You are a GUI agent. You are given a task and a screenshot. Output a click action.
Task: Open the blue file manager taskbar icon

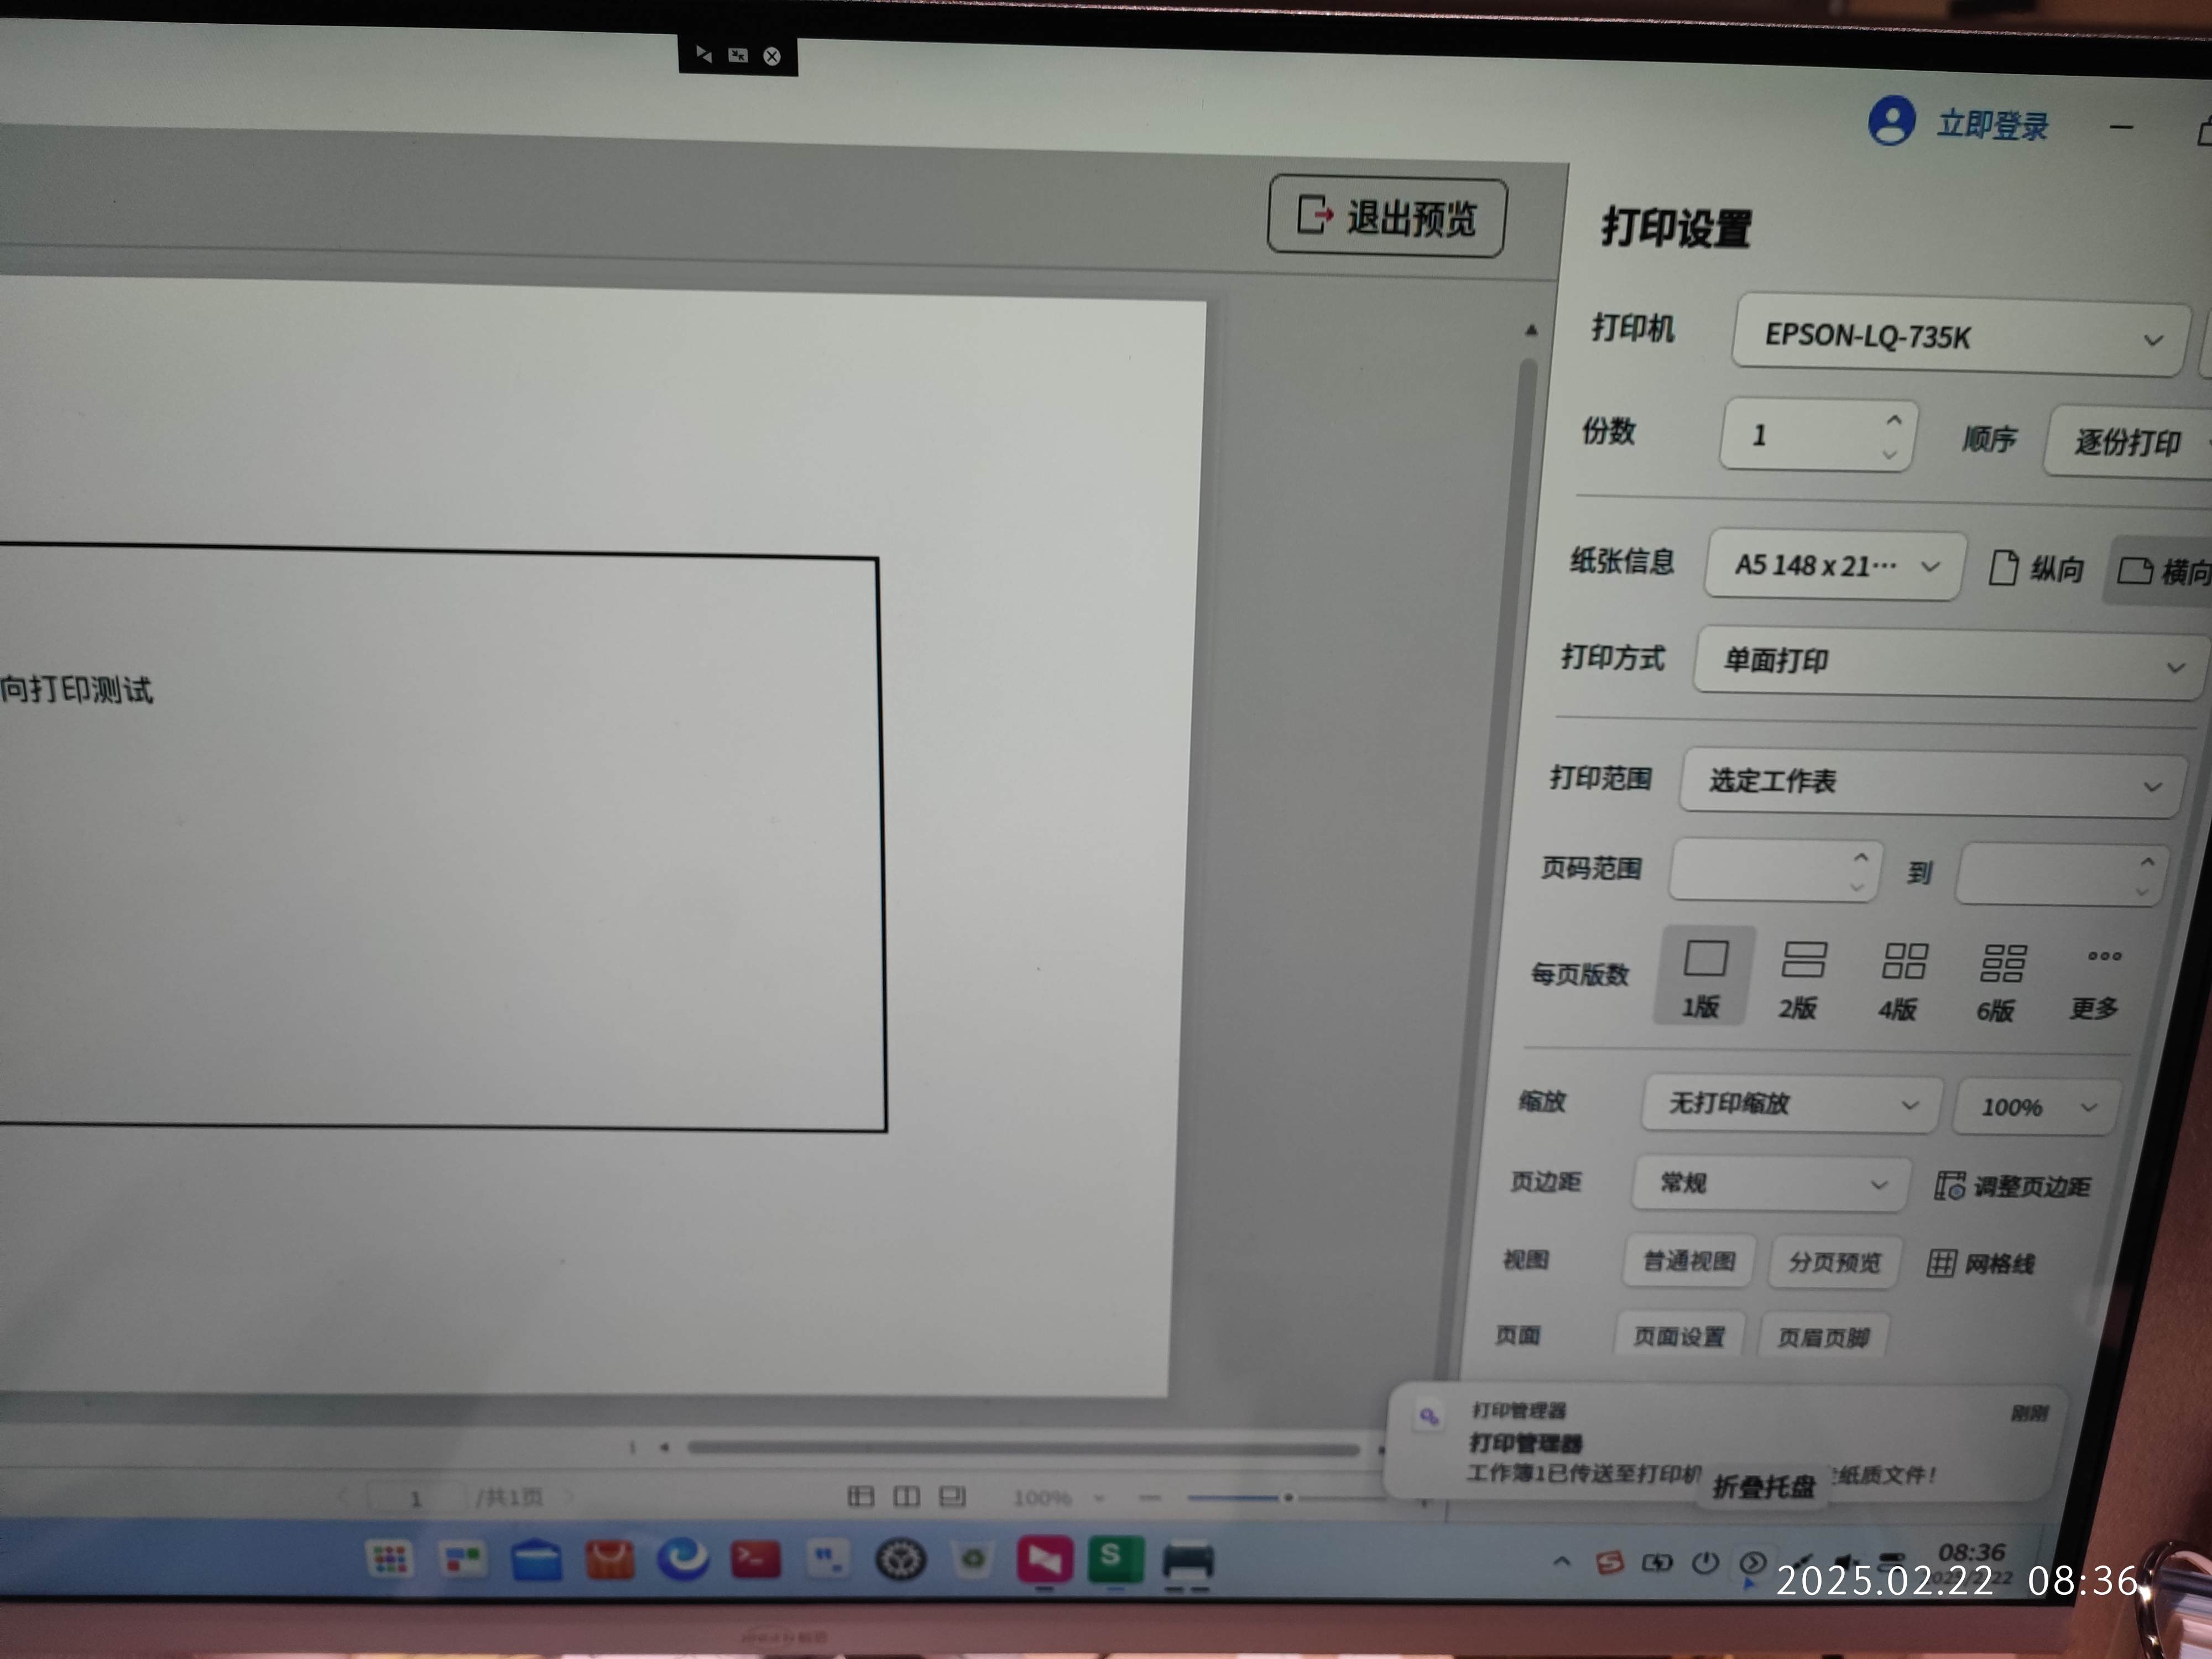pos(536,1559)
